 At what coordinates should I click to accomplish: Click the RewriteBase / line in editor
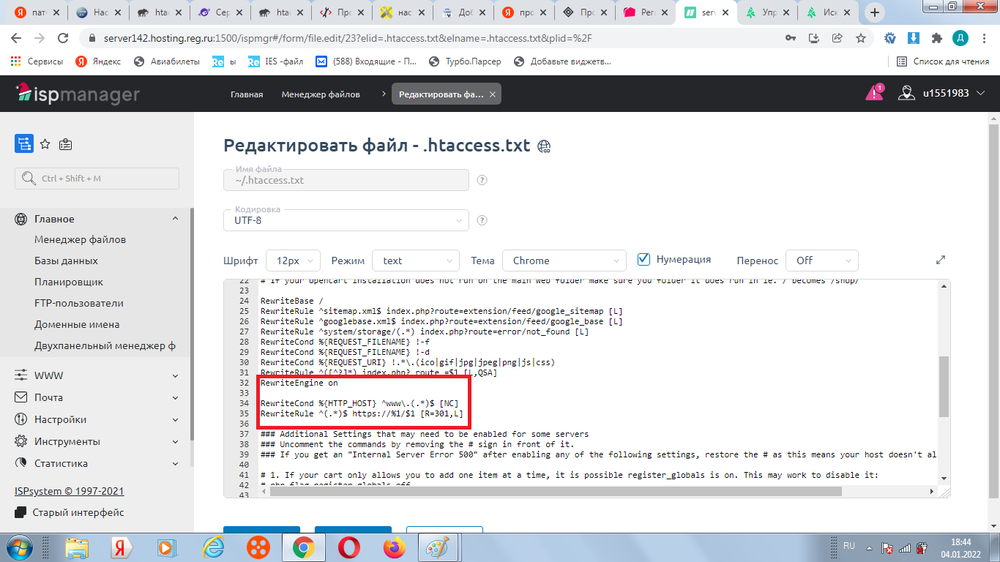pyautogui.click(x=291, y=301)
